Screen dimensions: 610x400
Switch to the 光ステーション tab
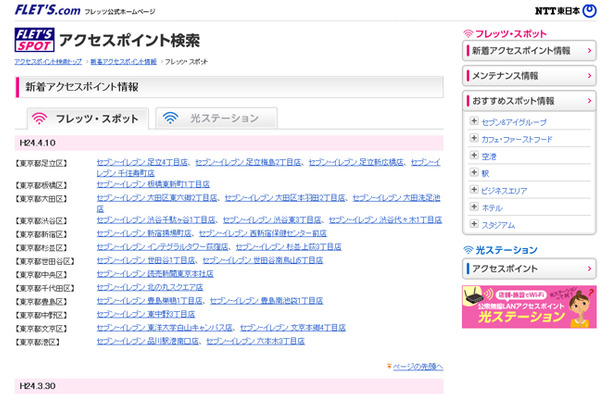tap(216, 118)
